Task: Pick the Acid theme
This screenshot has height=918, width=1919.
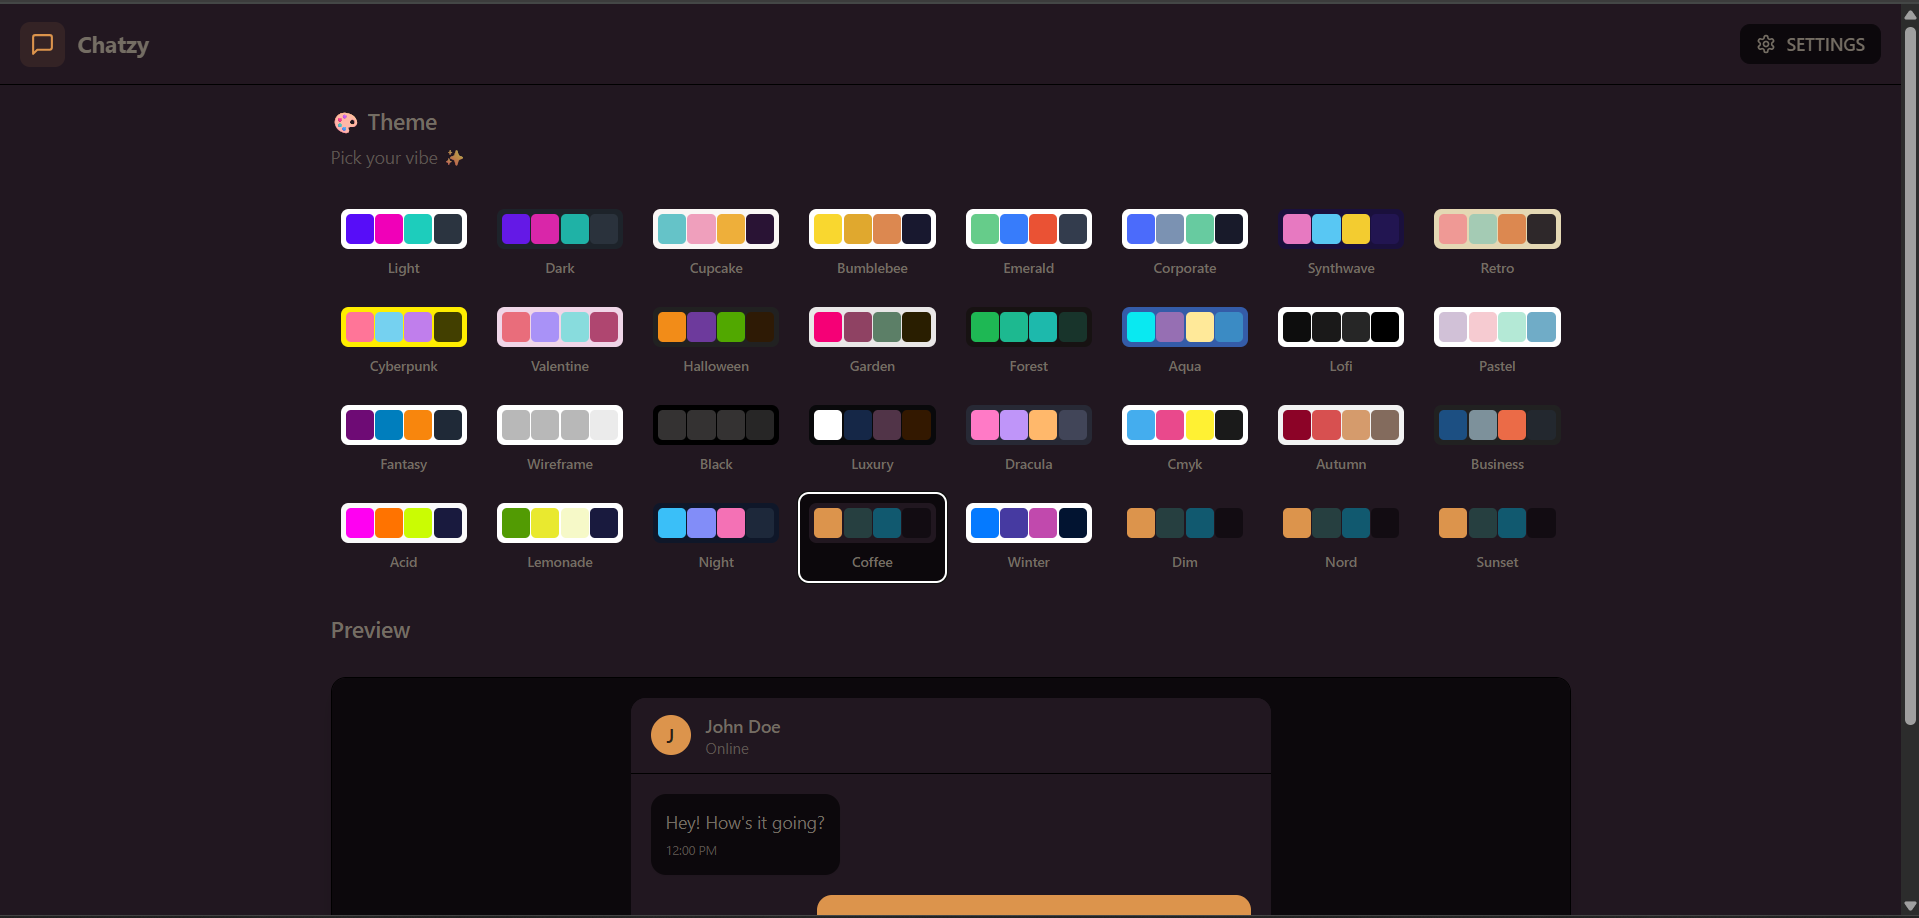Action: tap(404, 537)
